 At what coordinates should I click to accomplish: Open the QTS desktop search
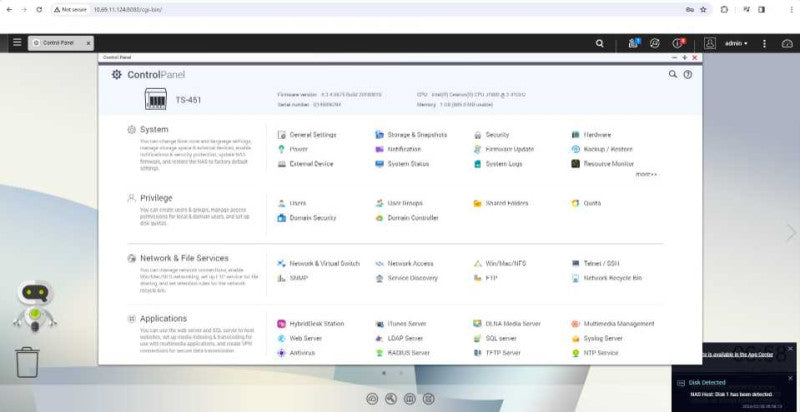(599, 44)
